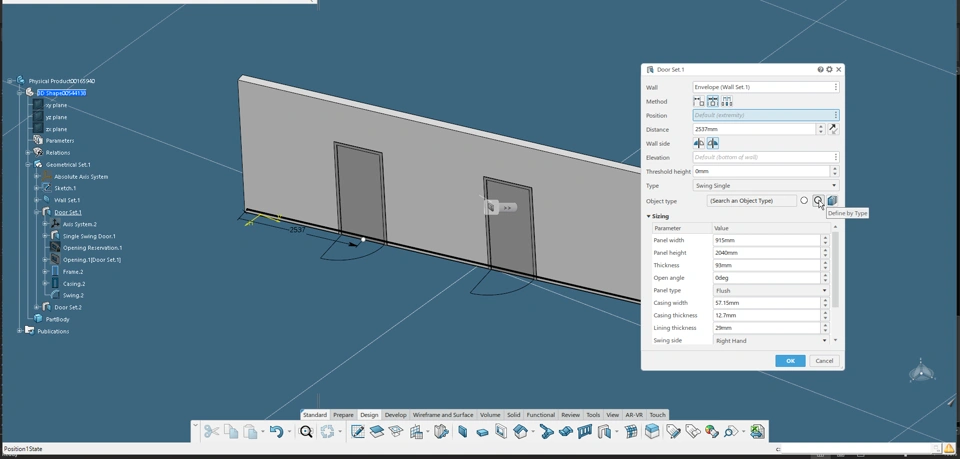Collapse the Sizing section
The width and height of the screenshot is (960, 459).
pyautogui.click(x=648, y=216)
